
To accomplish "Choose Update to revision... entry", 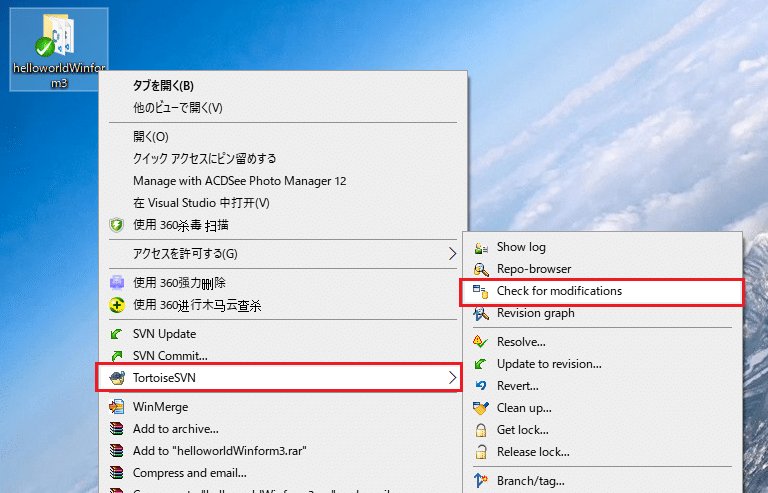I will tap(602, 364).
